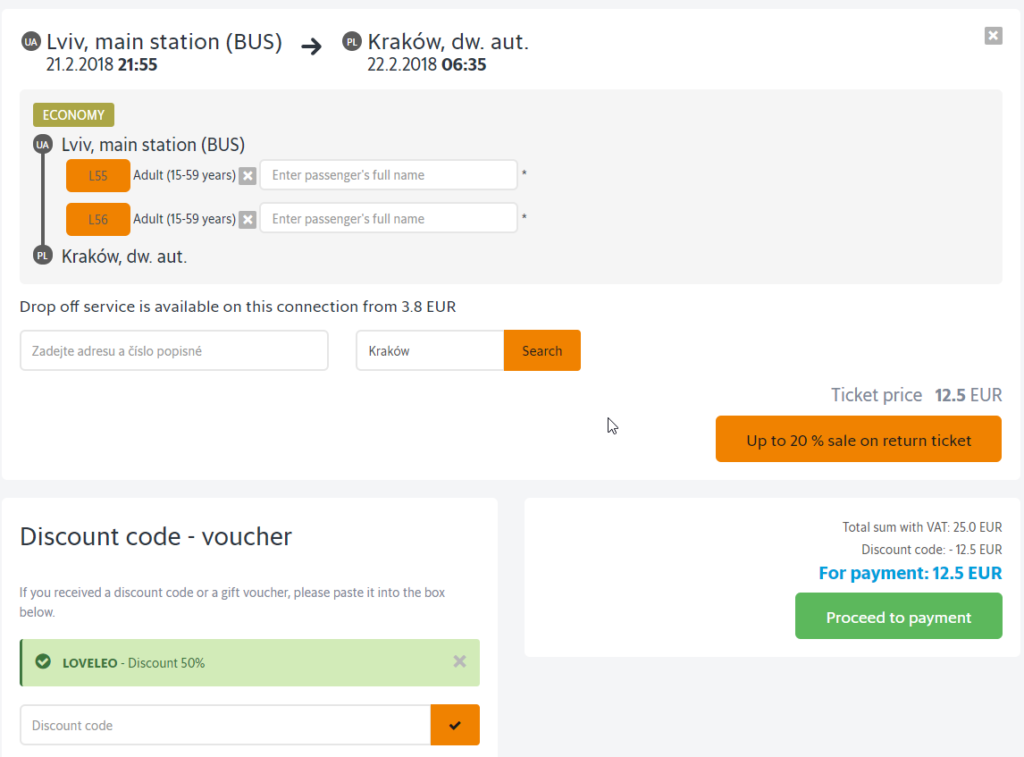Click PL stop marker in route list
This screenshot has height=757, width=1024.
point(43,255)
